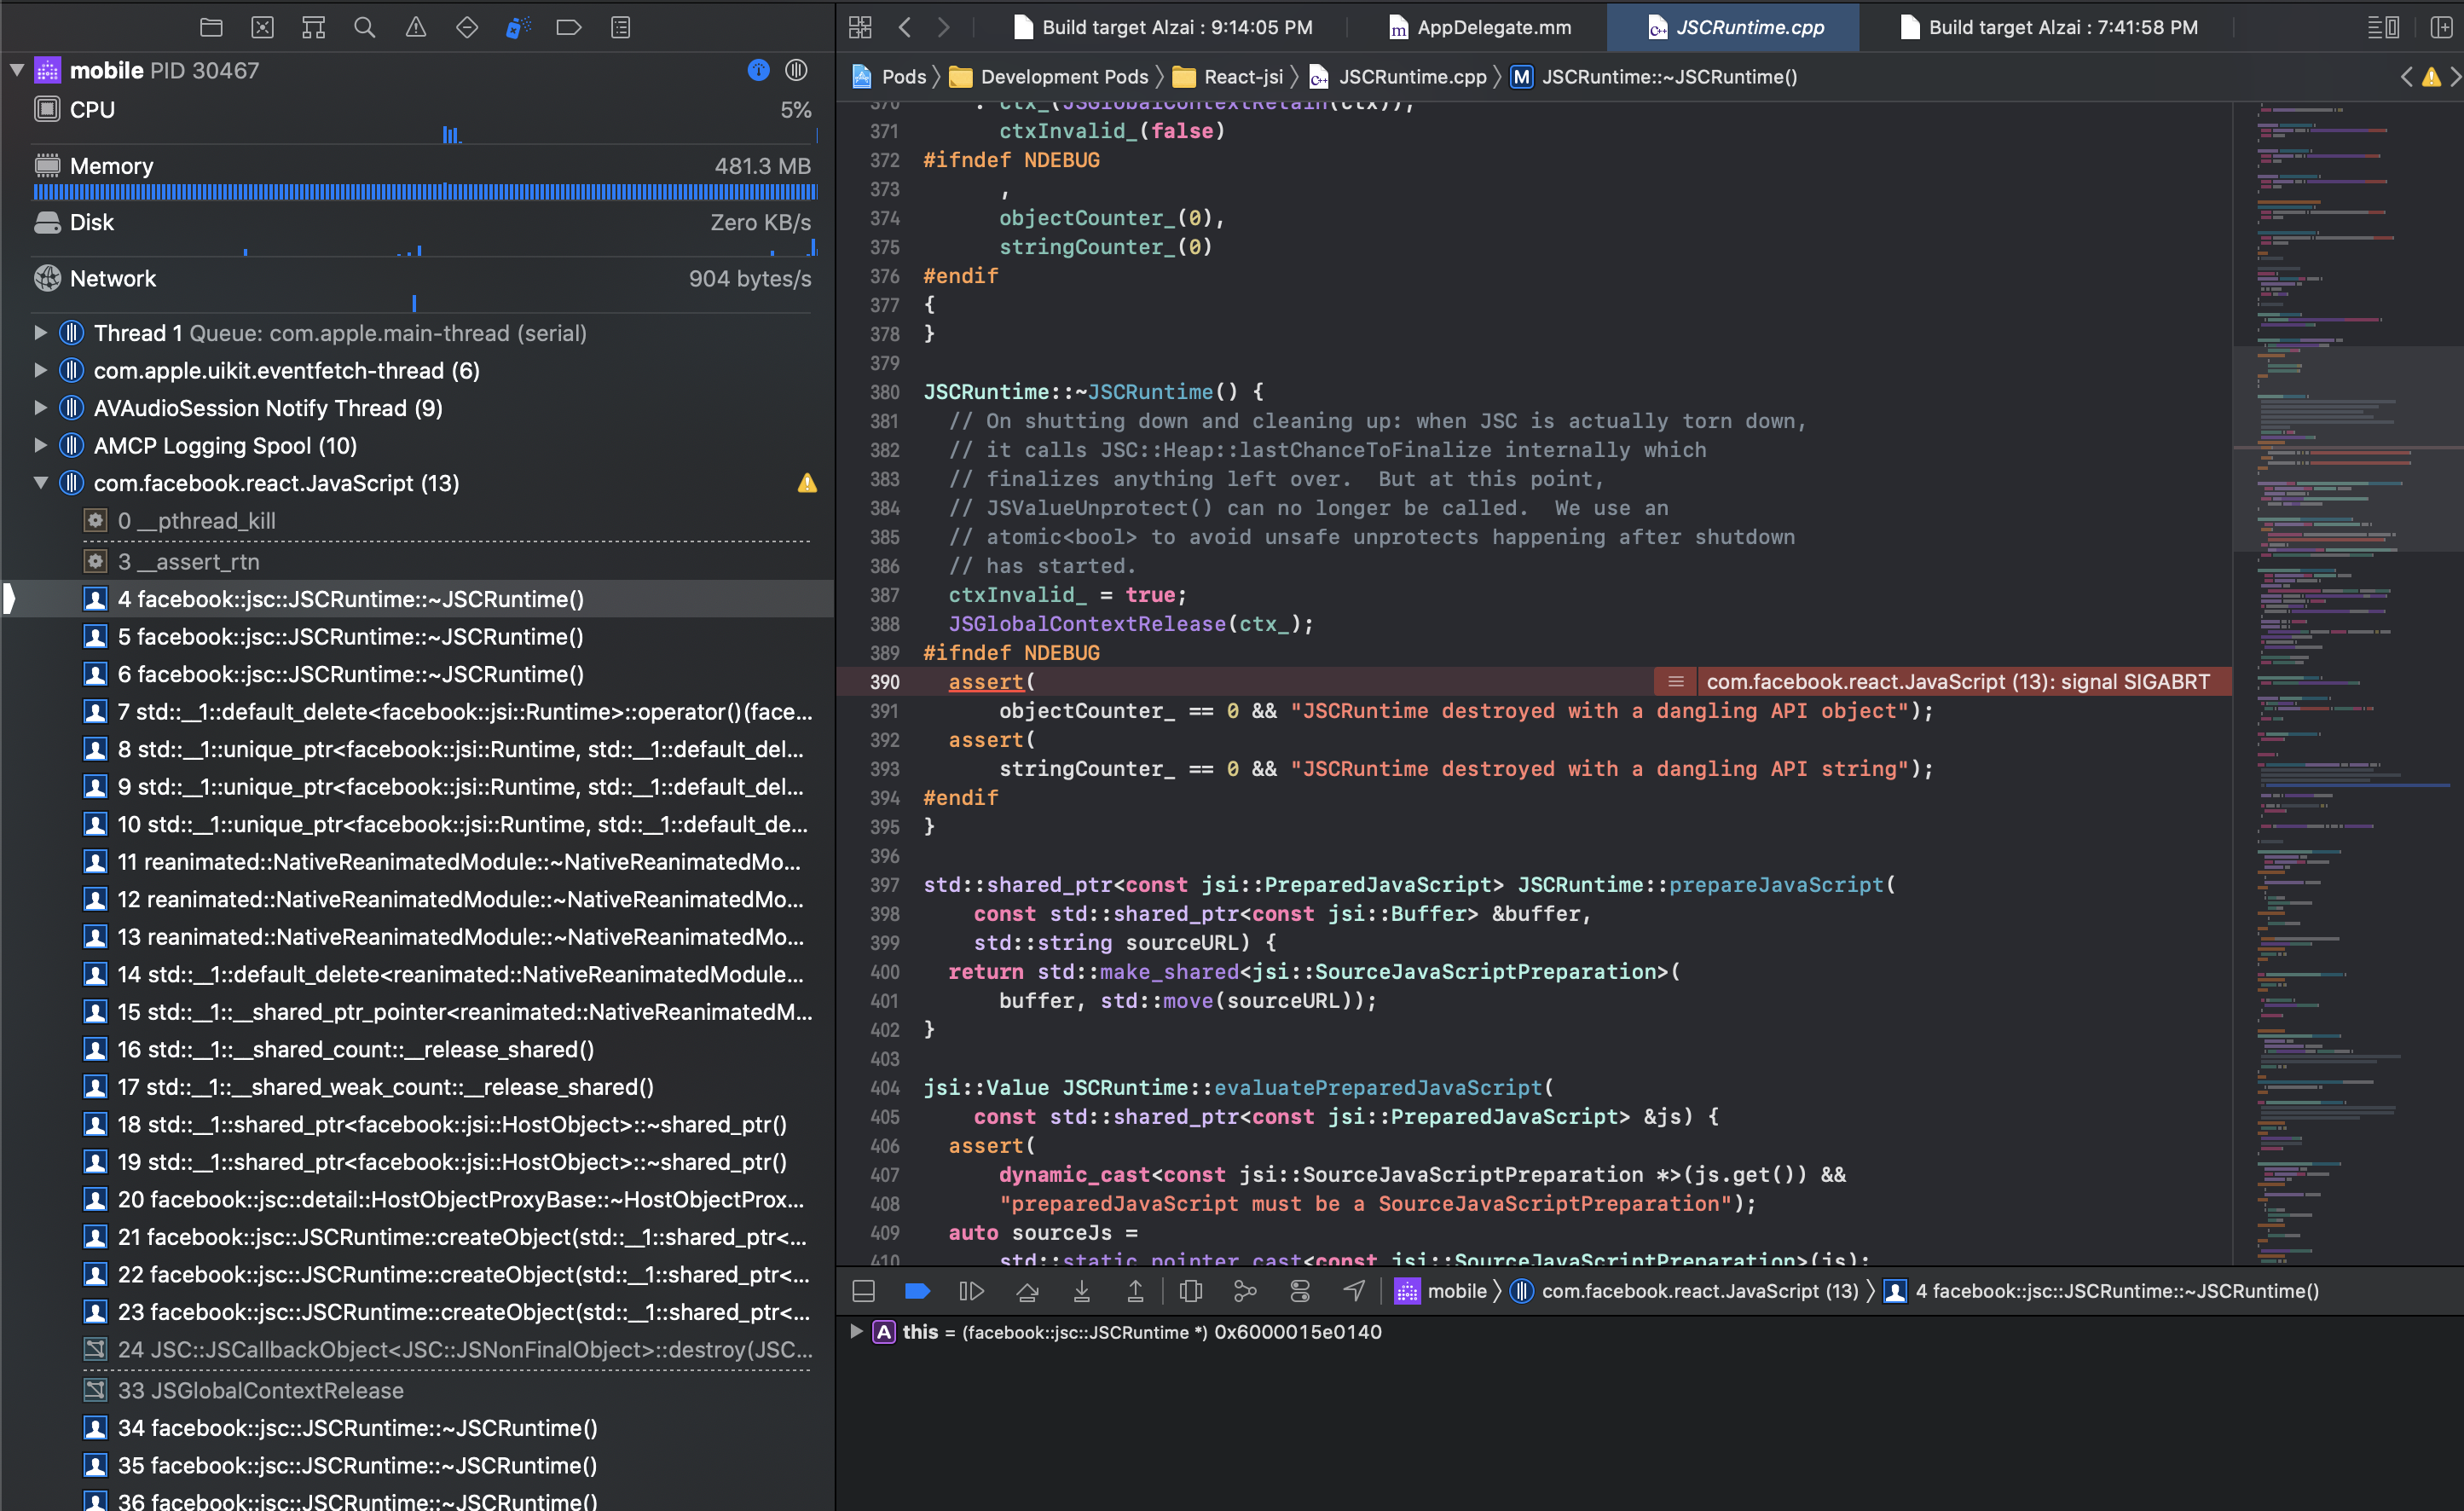Expand AVAudioSession Notify Thread (9)
Screen dimensions: 2464x1511
40,407
